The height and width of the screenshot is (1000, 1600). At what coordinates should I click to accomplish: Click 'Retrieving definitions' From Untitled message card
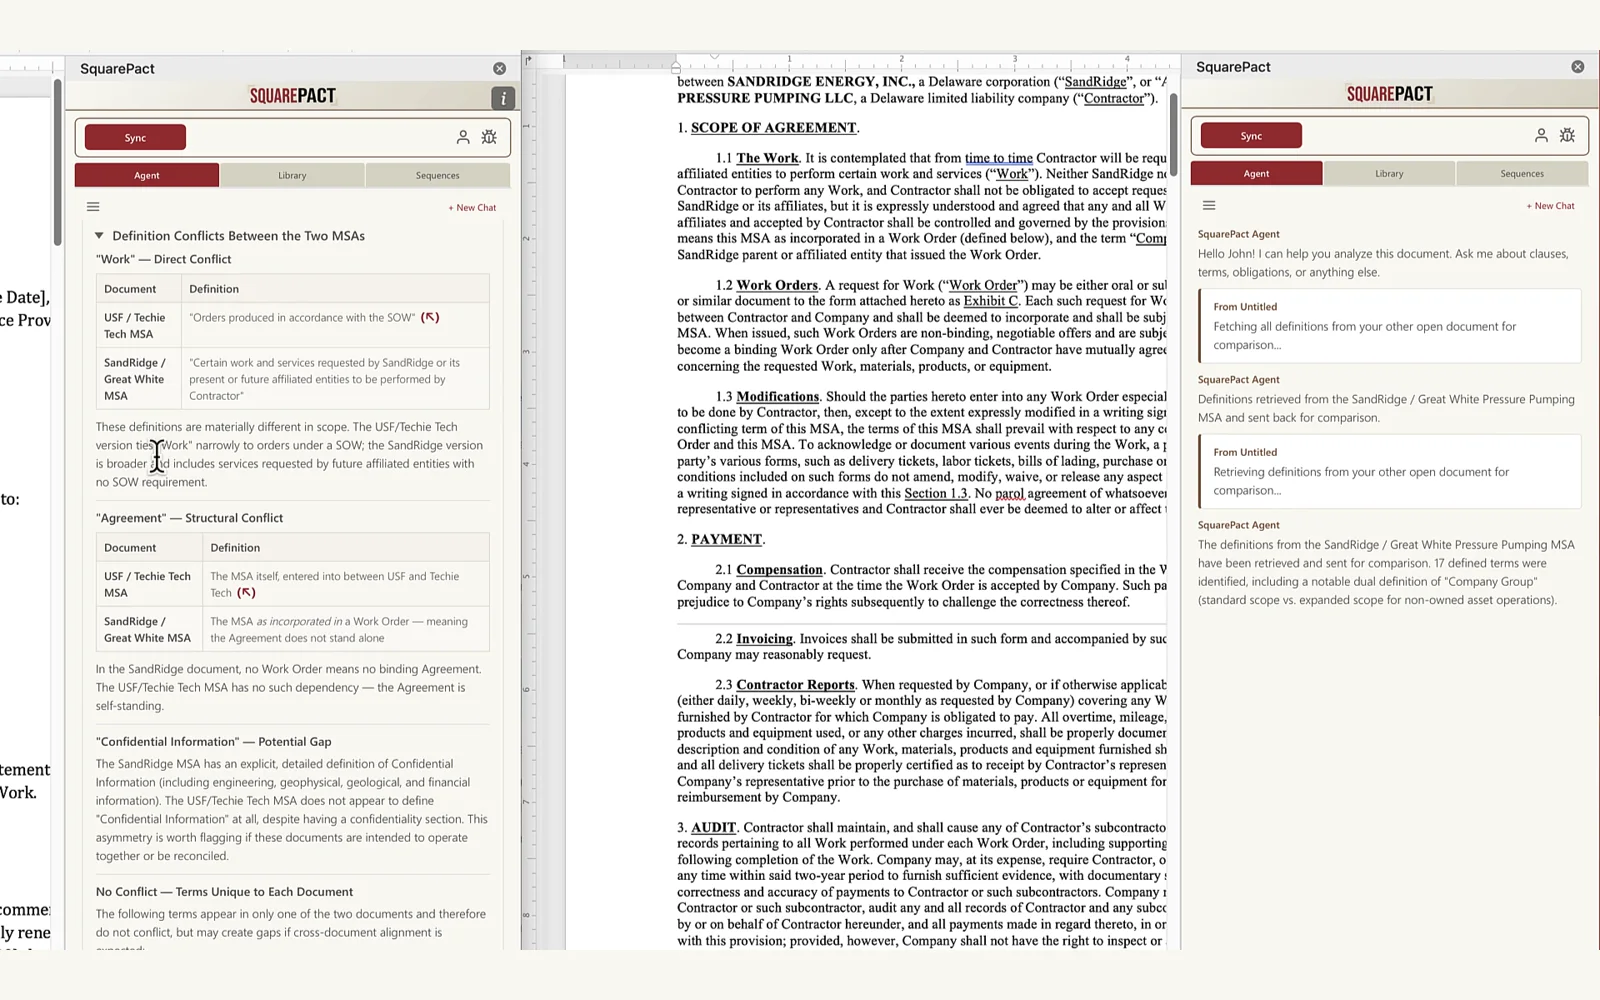pos(1390,471)
